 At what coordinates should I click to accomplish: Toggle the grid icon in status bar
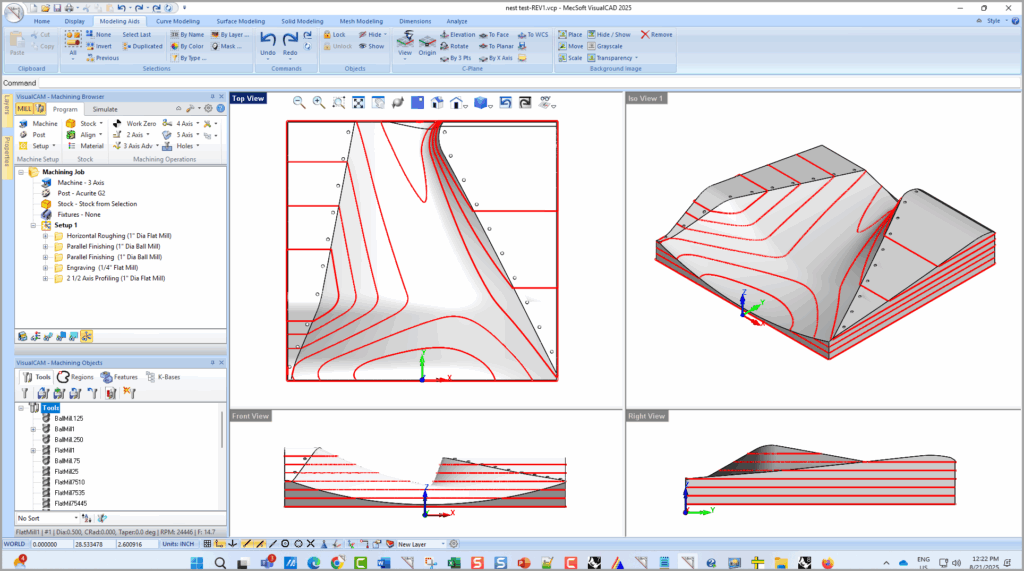coord(208,544)
